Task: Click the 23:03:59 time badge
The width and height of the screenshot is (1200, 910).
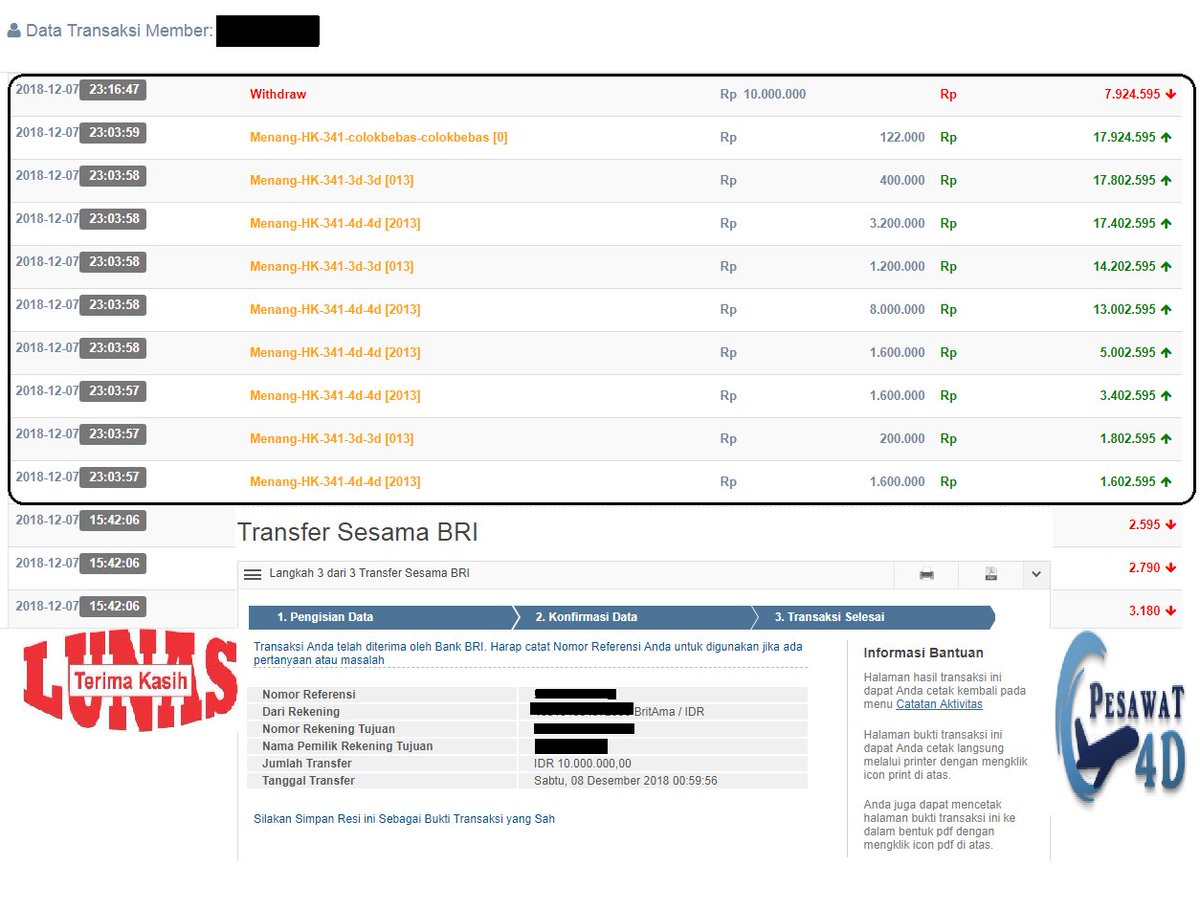Action: [113, 132]
